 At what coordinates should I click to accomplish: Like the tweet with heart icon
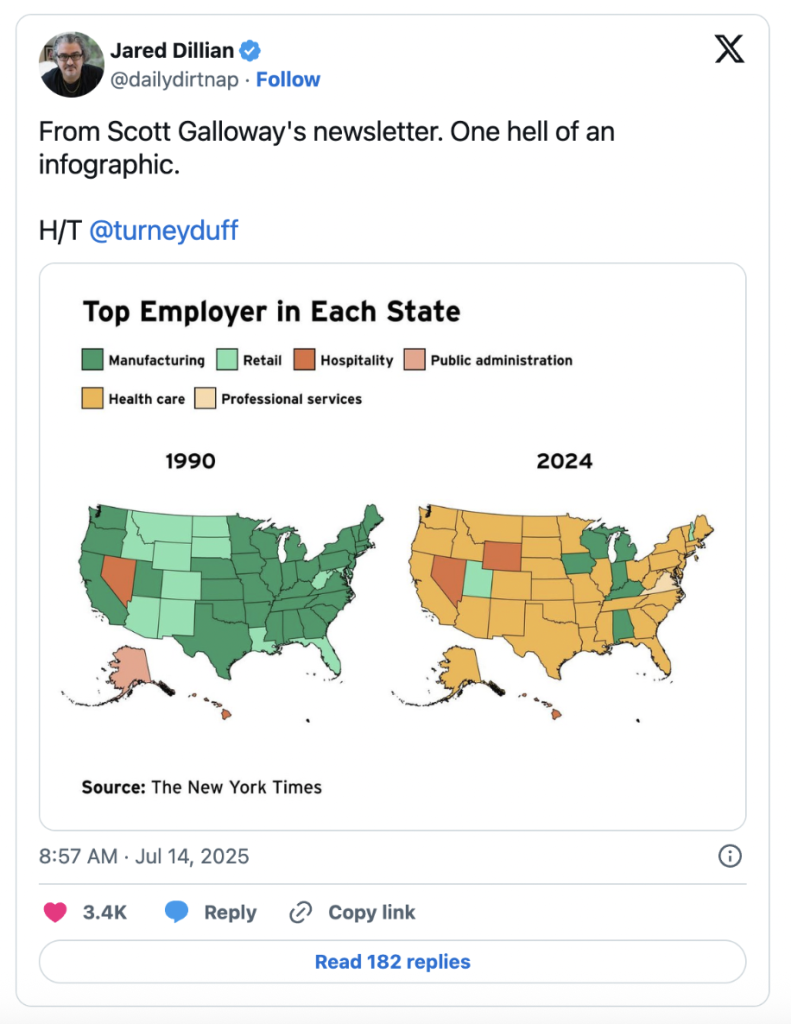pos(57,912)
